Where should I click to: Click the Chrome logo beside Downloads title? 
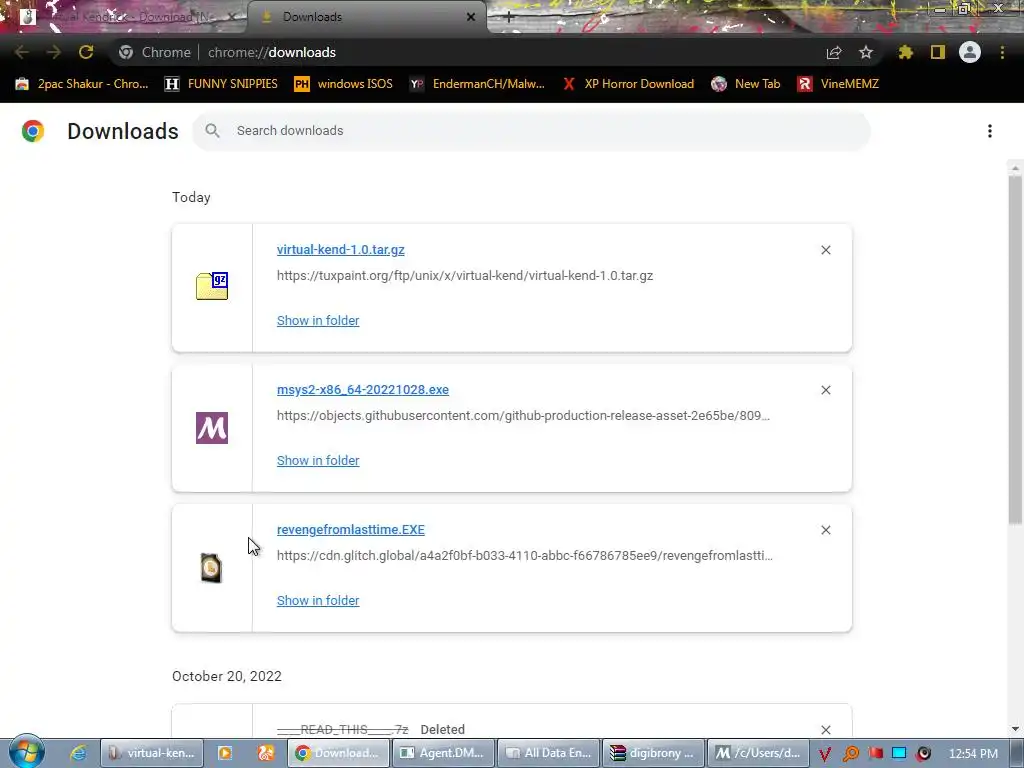point(33,131)
